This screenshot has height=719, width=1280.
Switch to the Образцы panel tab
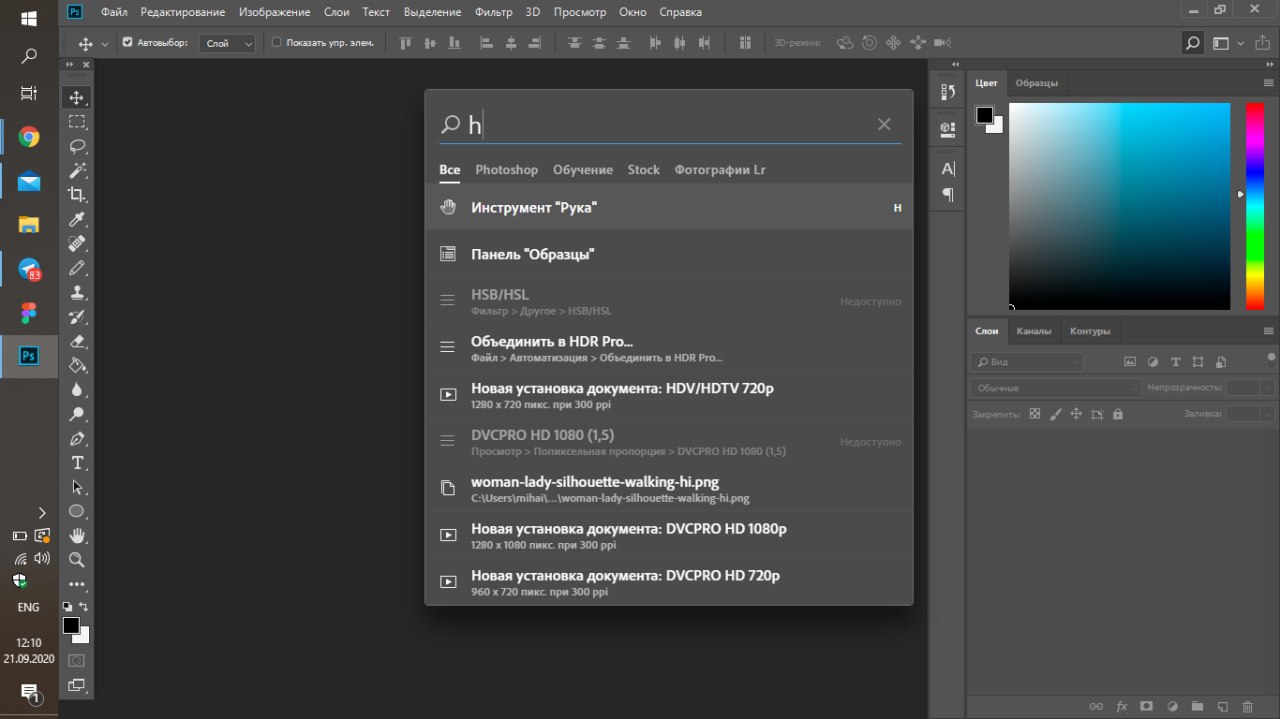click(1036, 83)
